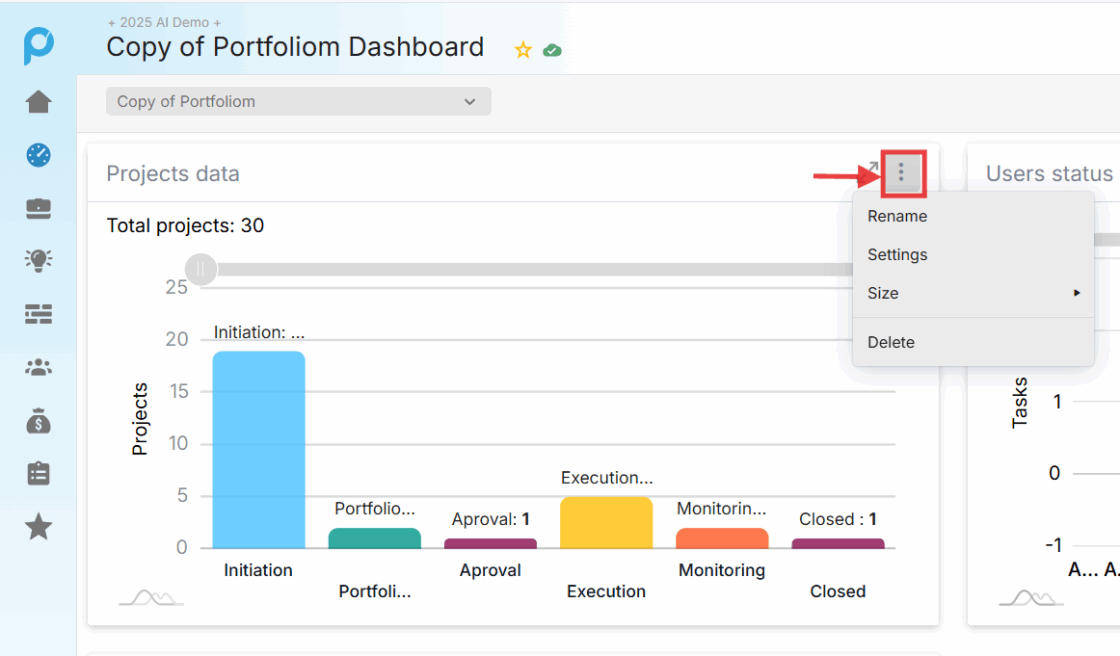Open the money bag Budget sidebar icon
Image resolution: width=1120 pixels, height=656 pixels.
tap(38, 421)
